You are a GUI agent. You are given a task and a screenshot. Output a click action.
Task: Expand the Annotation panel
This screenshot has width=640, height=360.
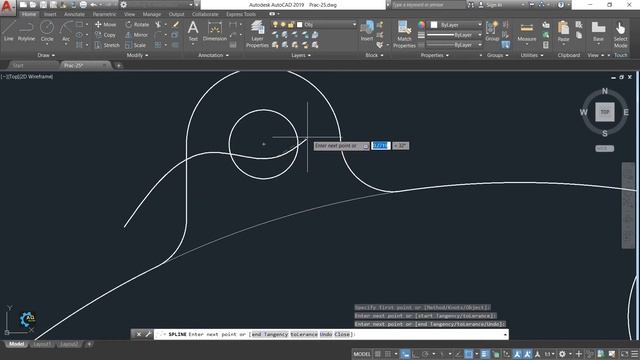[x=213, y=55]
